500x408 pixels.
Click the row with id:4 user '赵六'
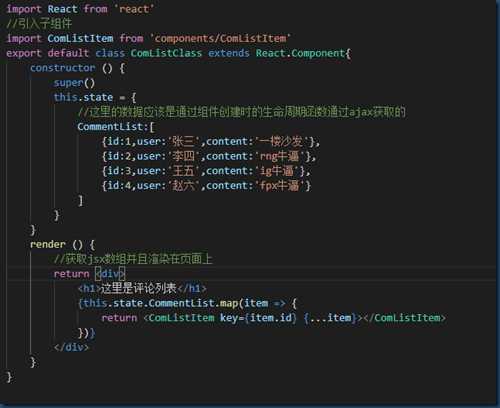point(206,186)
